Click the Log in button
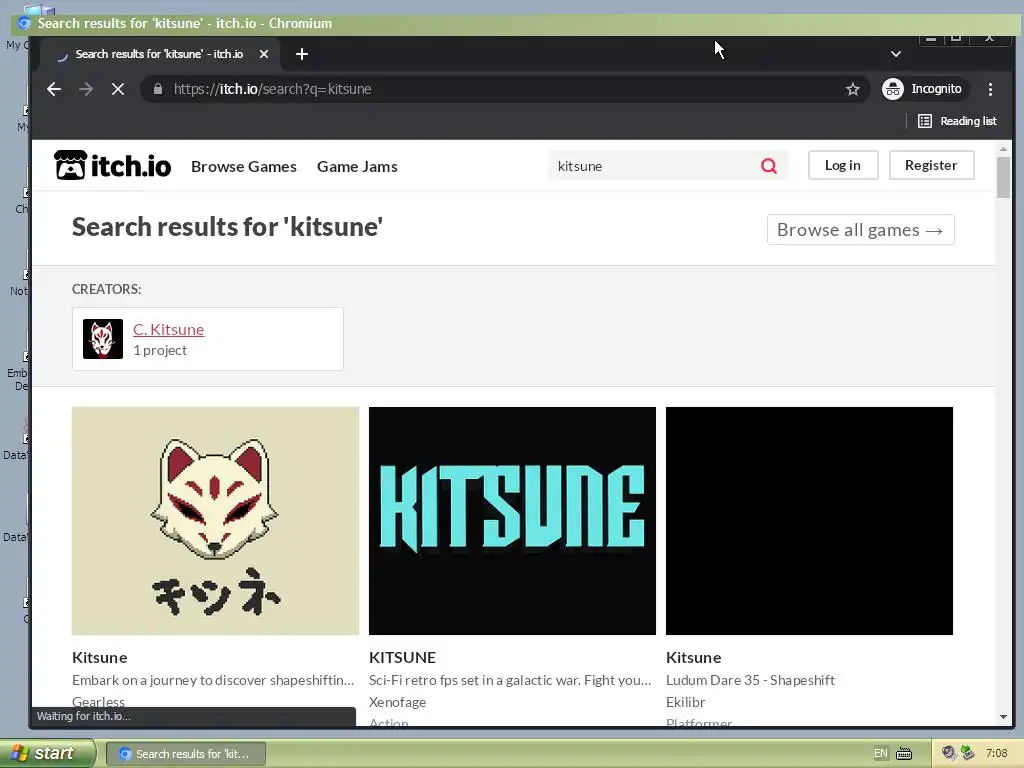The image size is (1024, 768). pyautogui.click(x=842, y=165)
